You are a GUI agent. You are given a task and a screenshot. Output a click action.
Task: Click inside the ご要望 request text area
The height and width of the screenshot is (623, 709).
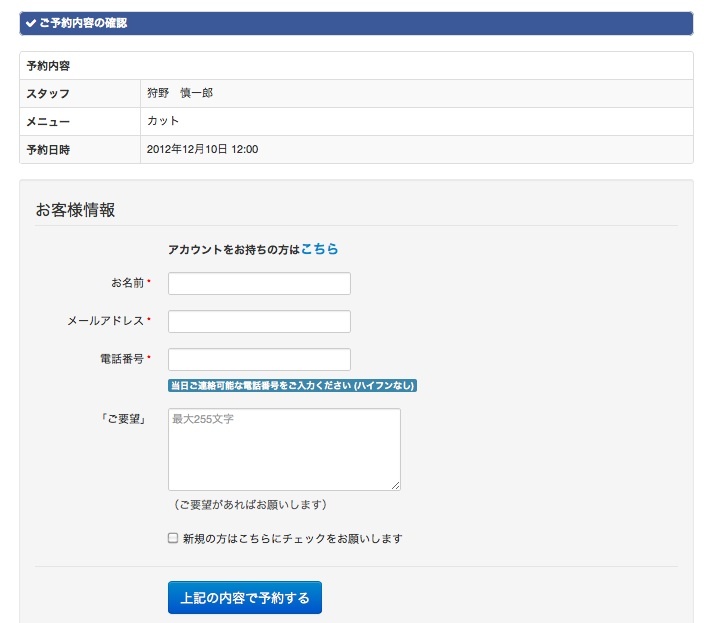pyautogui.click(x=284, y=449)
